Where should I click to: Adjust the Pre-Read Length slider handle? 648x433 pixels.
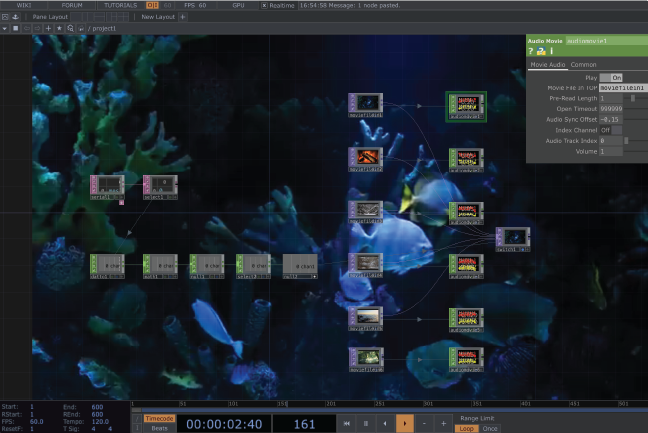coord(633,98)
